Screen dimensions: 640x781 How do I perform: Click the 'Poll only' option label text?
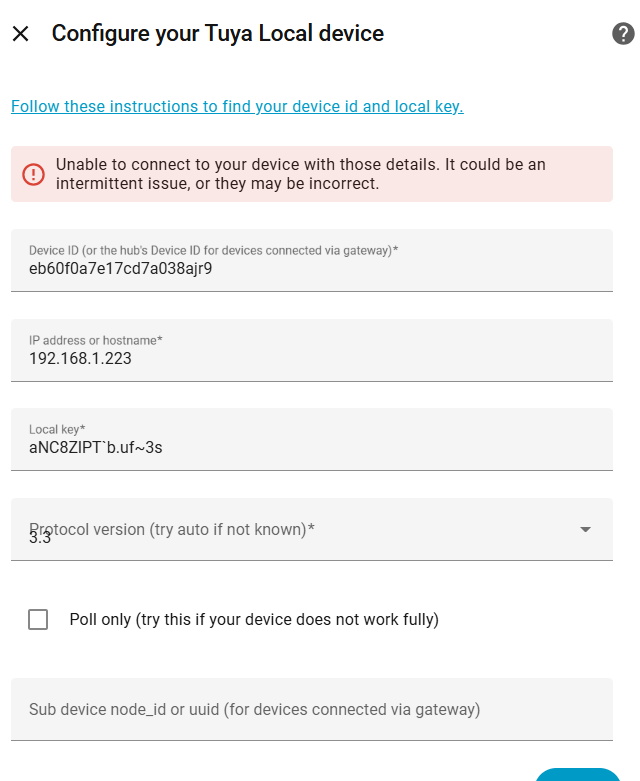[254, 620]
